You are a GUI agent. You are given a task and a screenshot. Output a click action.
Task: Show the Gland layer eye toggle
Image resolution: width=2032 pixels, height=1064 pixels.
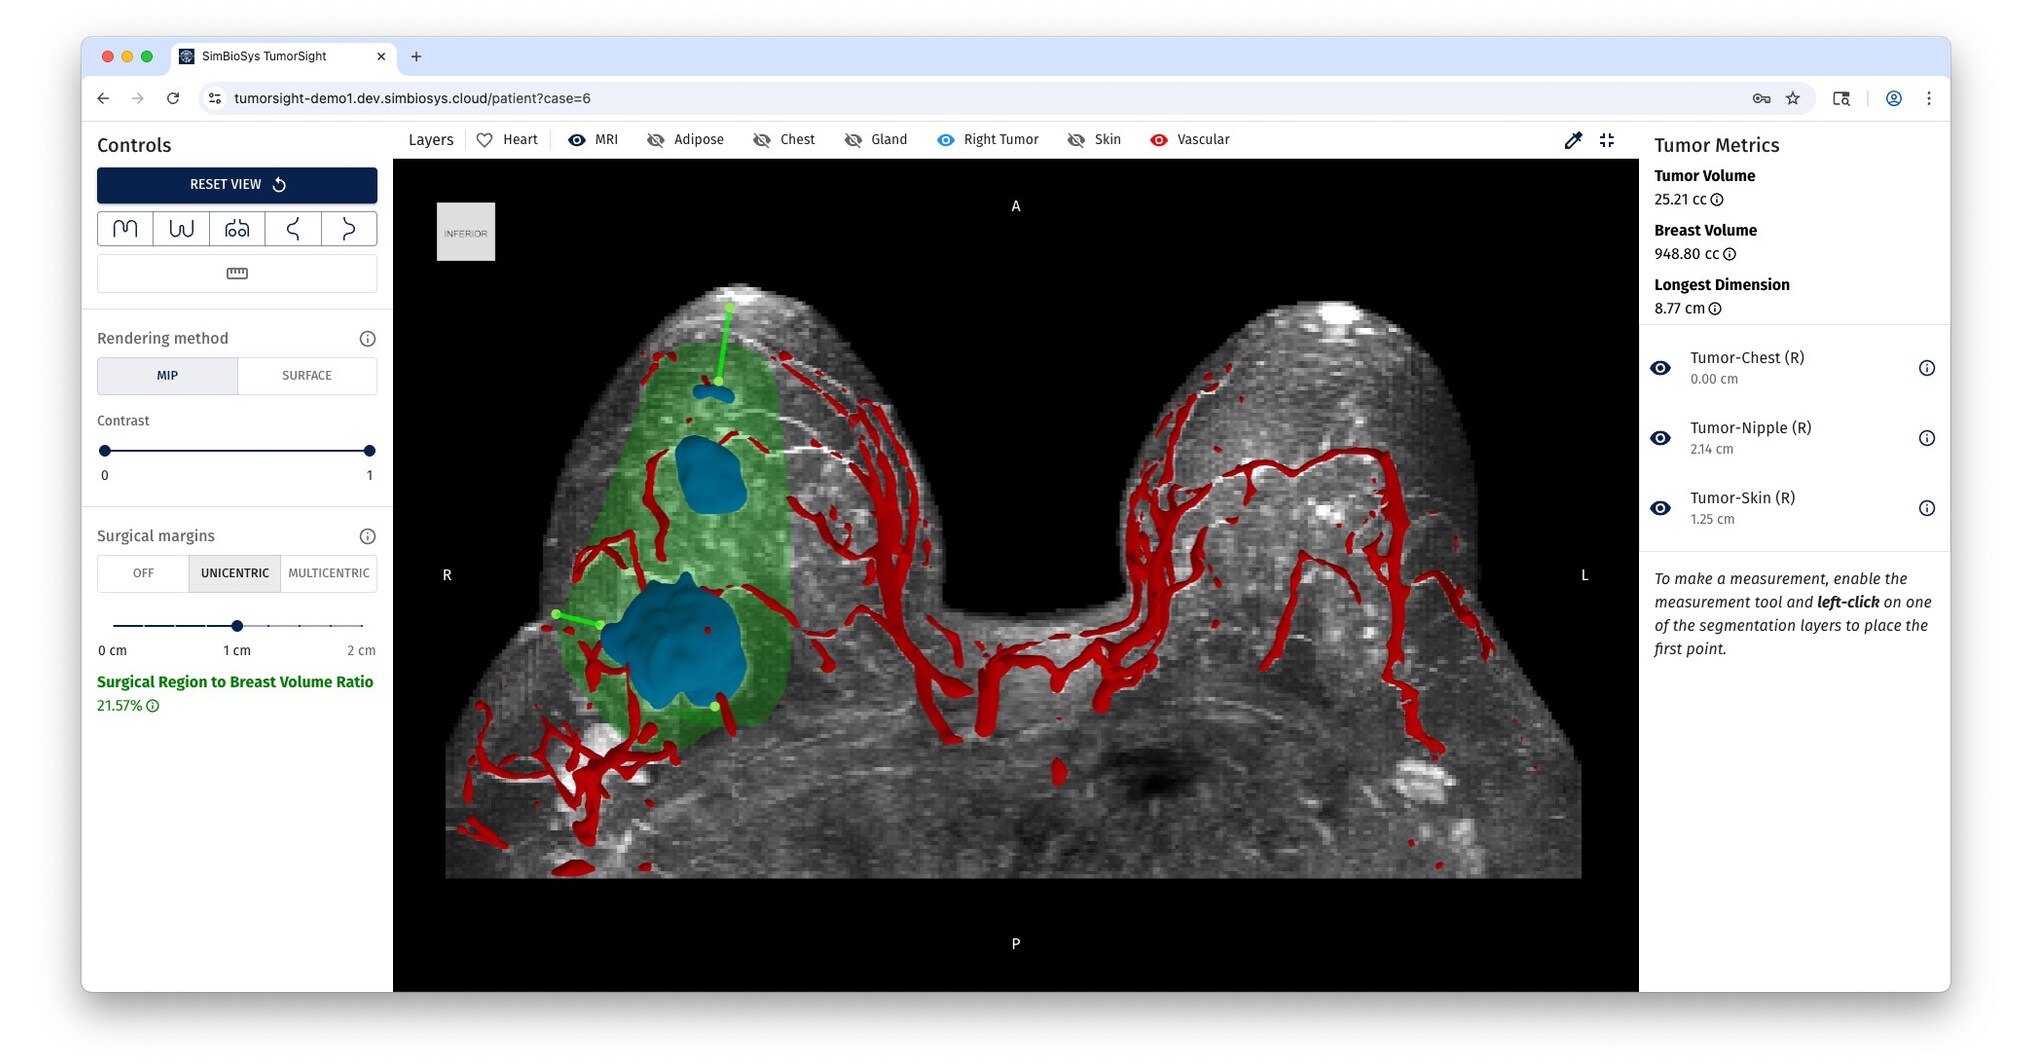tap(854, 140)
